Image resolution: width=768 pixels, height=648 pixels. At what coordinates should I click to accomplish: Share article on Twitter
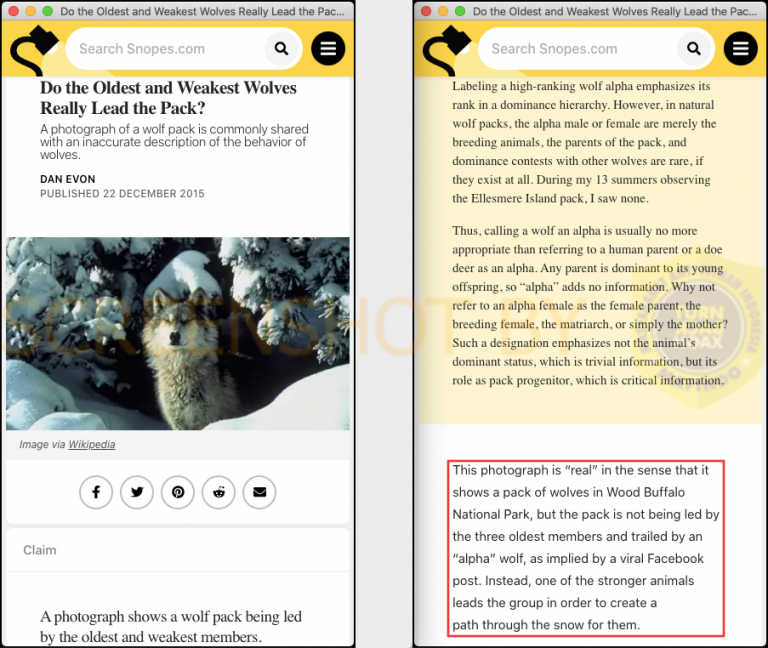point(137,492)
